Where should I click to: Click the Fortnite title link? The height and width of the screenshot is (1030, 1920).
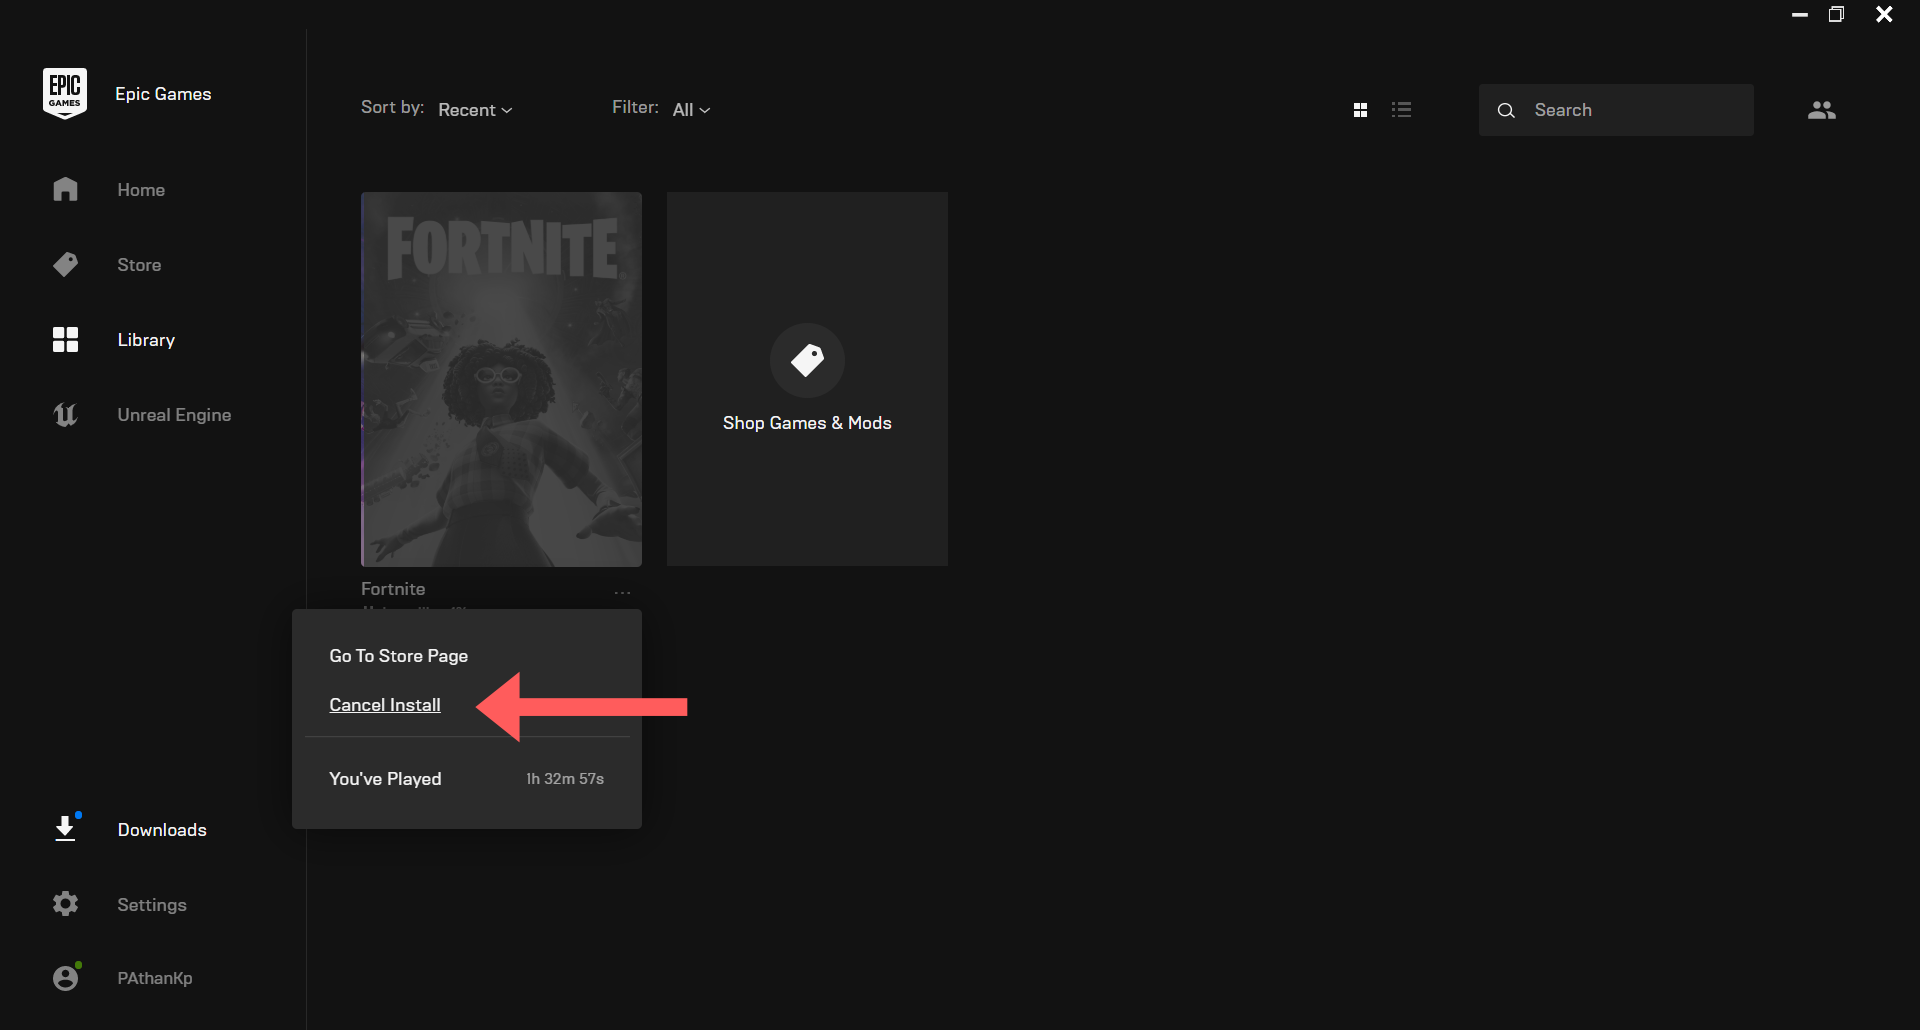point(392,588)
